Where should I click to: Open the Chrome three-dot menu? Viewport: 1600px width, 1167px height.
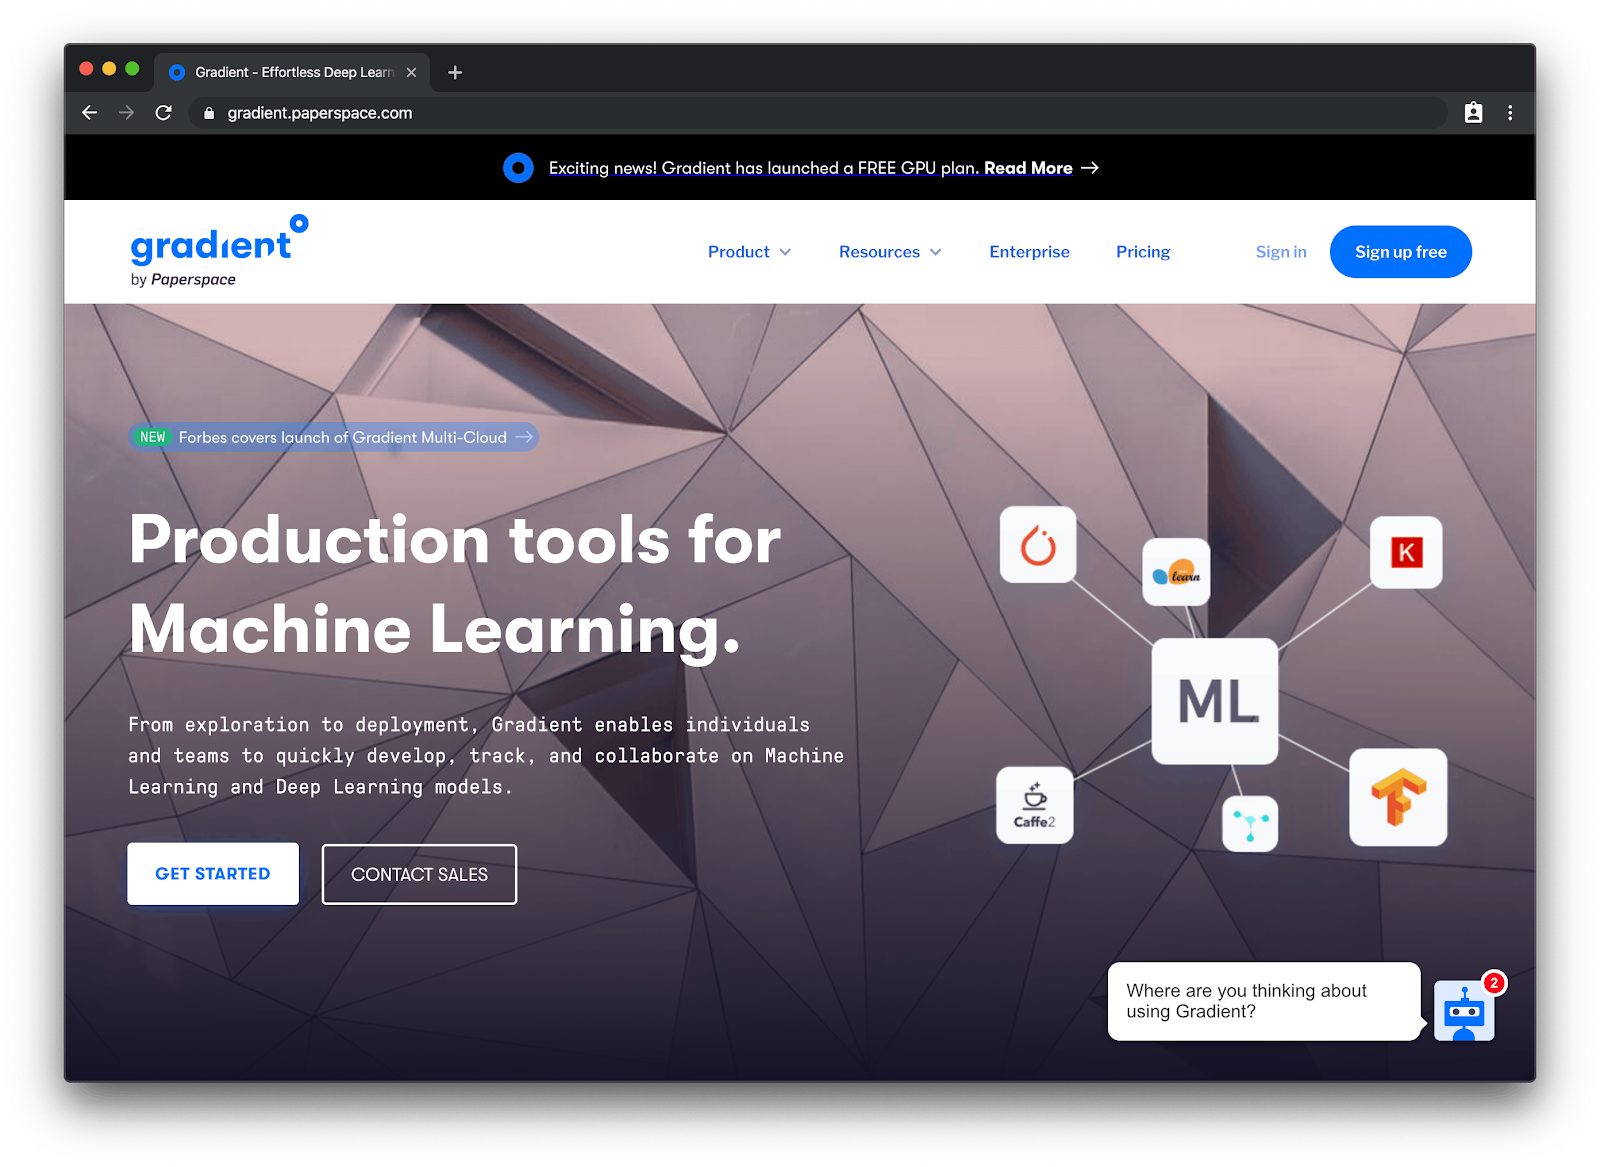point(1510,113)
